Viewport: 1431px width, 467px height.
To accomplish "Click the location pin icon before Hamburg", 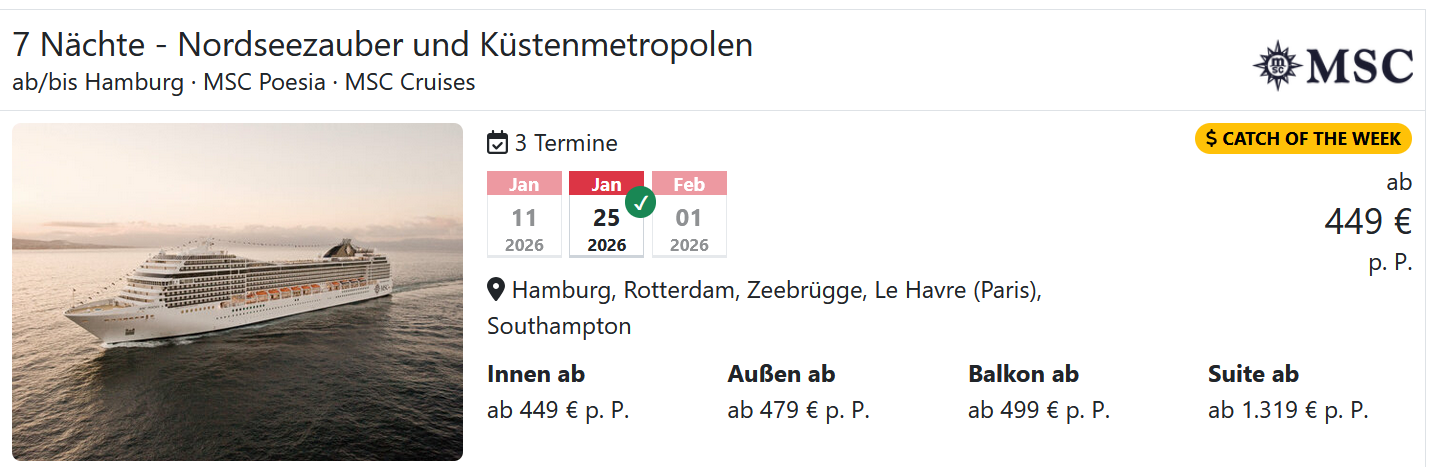I will click(496, 290).
